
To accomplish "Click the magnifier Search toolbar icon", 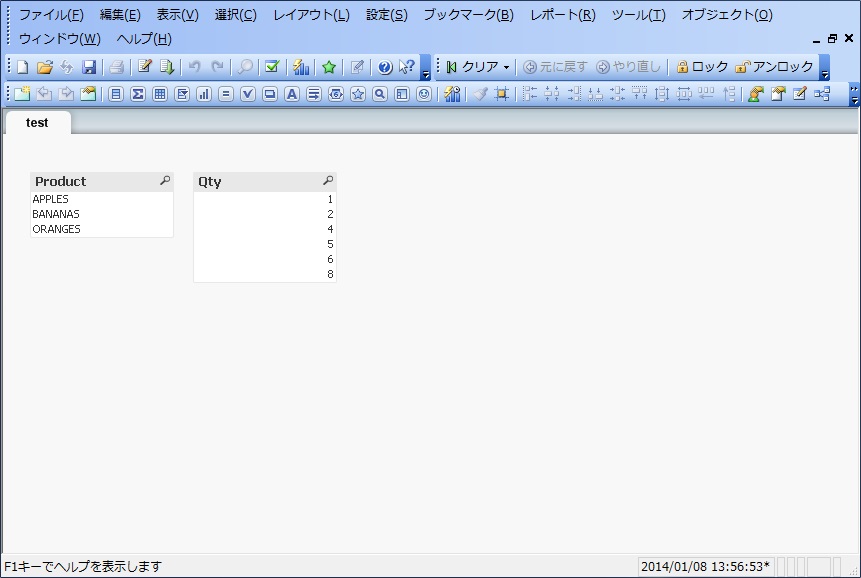I will pos(245,67).
